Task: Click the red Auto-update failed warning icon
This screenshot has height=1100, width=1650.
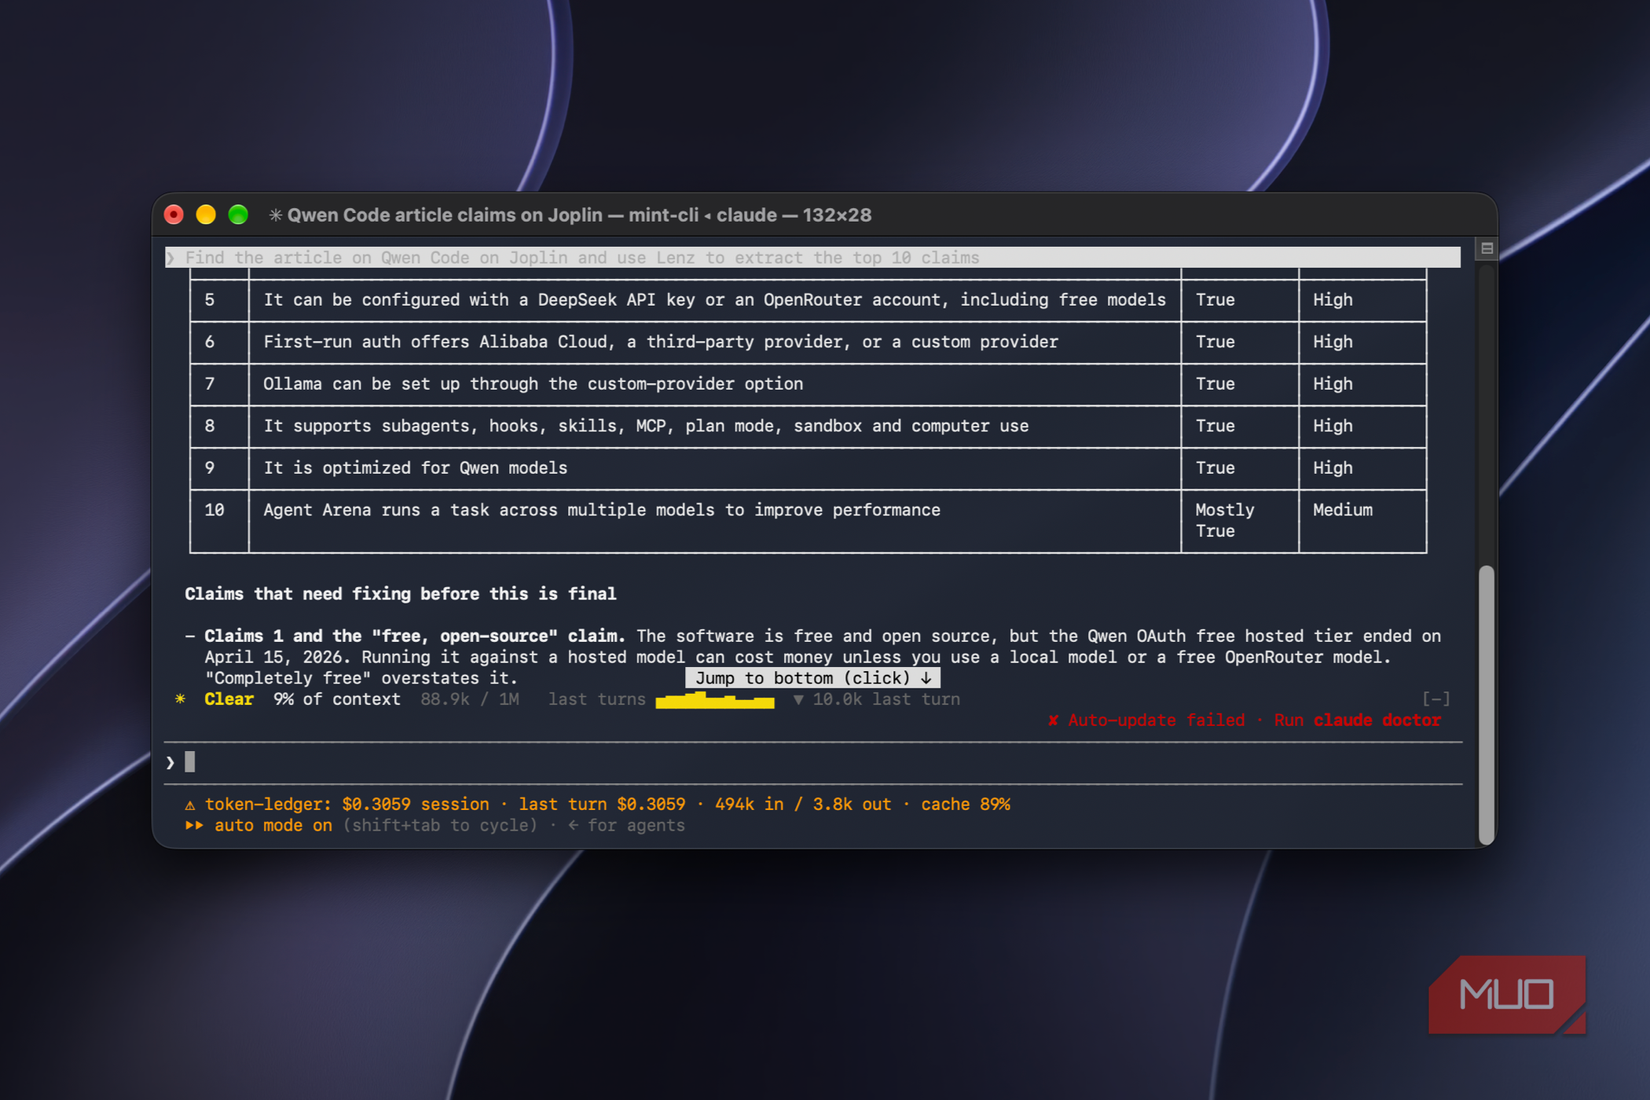Action: [1053, 720]
